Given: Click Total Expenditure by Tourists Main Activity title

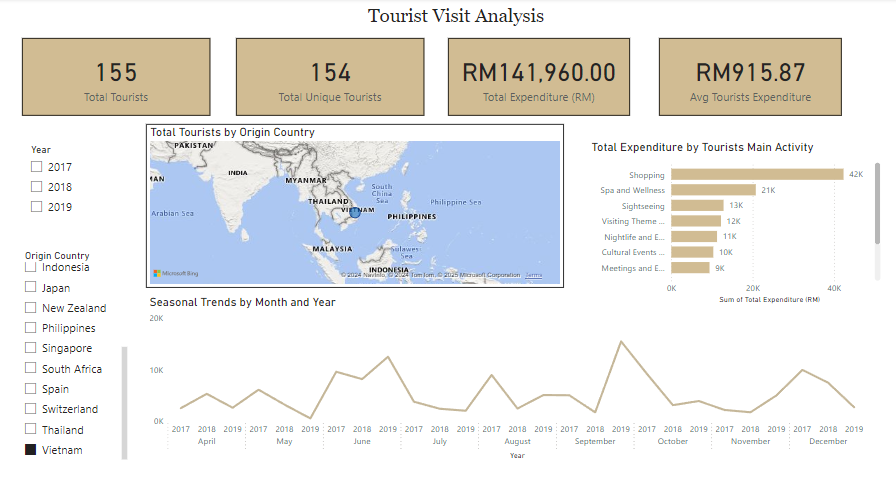Looking at the screenshot, I should (x=702, y=147).
